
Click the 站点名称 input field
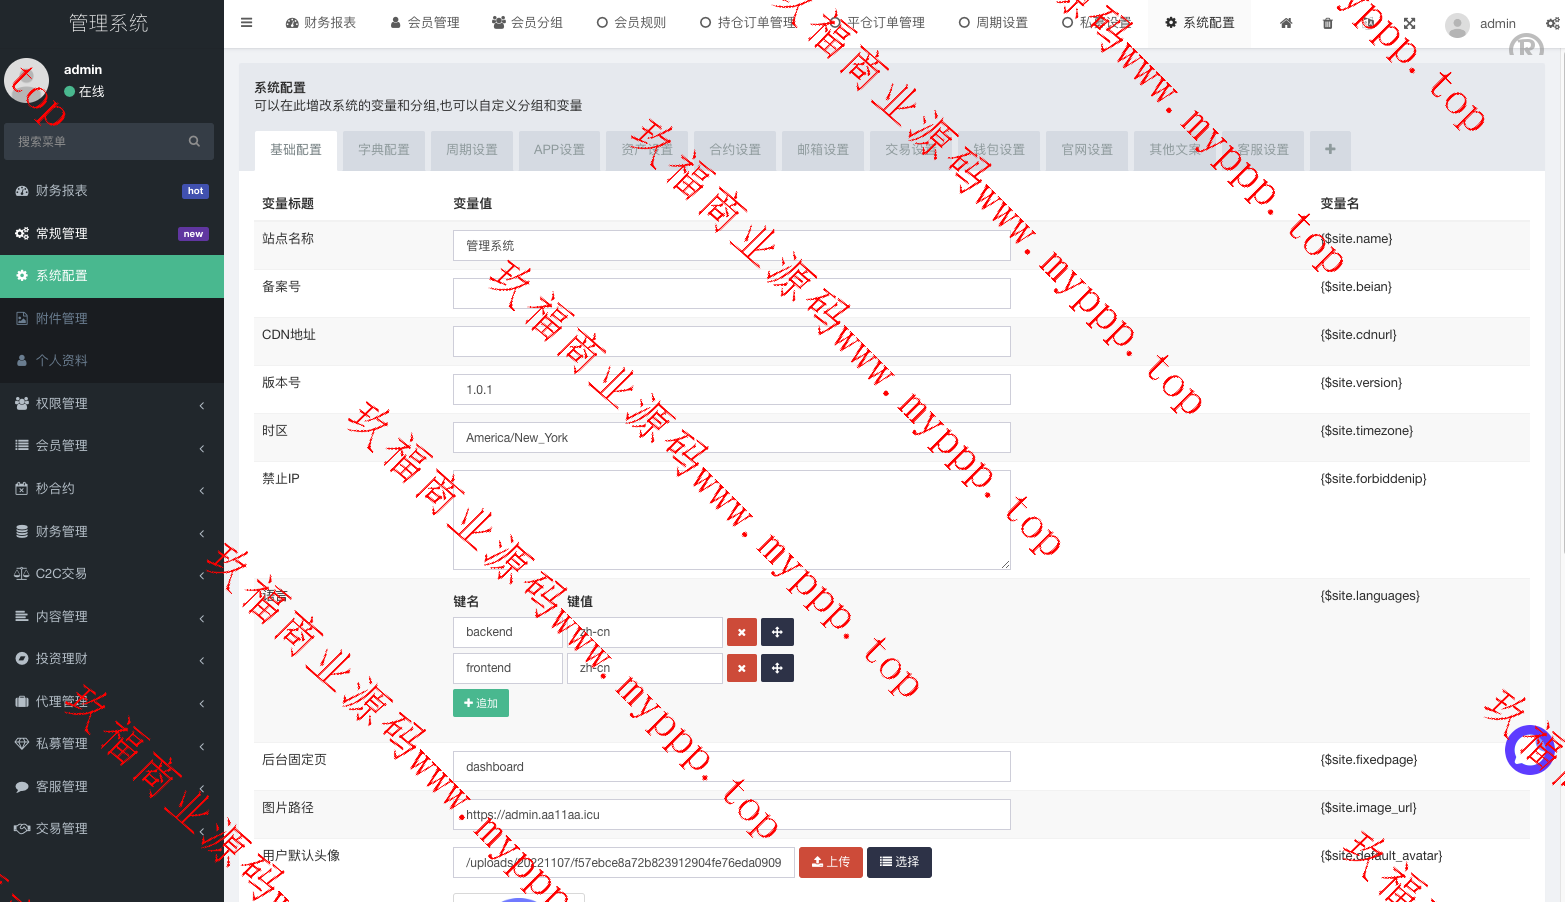click(731, 246)
